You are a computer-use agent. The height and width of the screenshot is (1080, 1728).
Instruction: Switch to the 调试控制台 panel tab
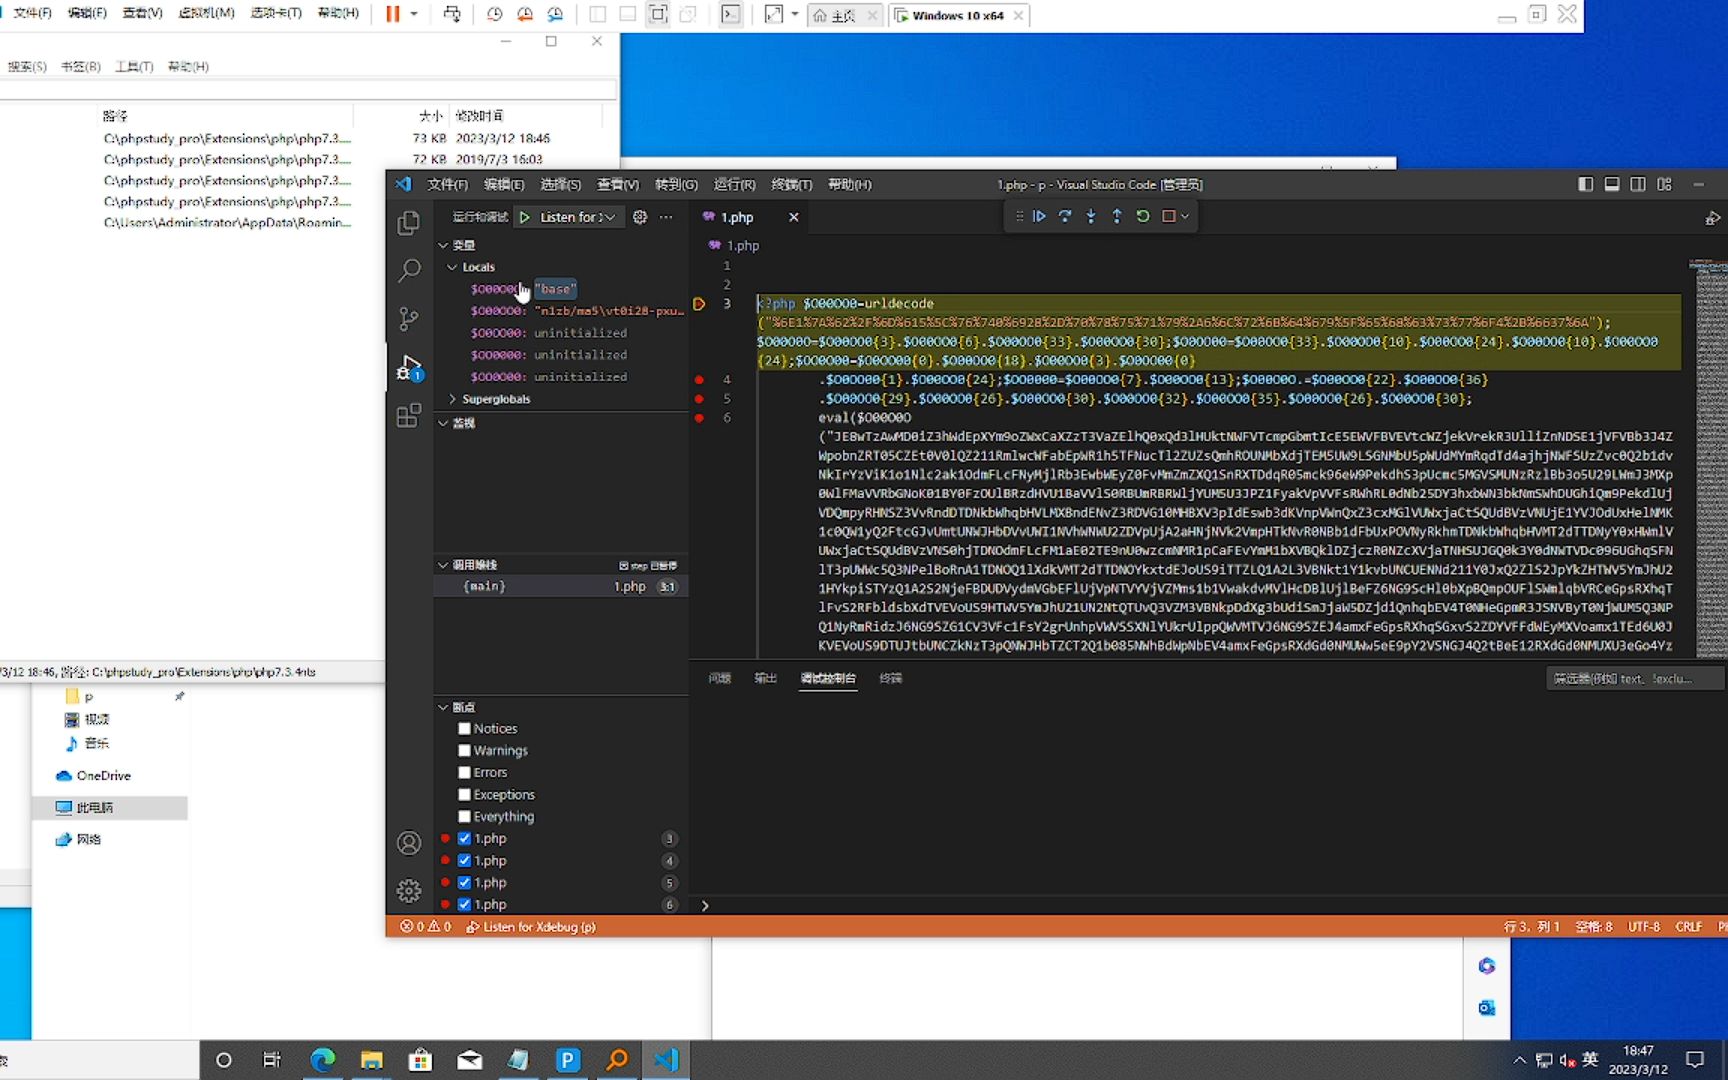pos(828,678)
